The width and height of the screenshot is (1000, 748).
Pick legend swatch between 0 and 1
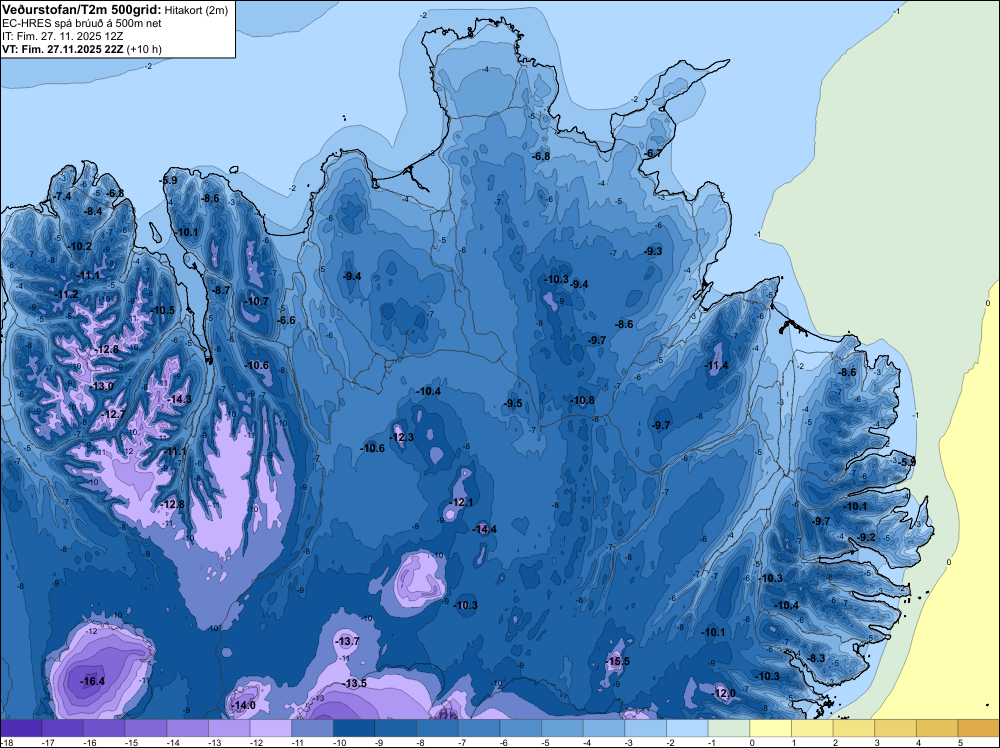coord(770,728)
